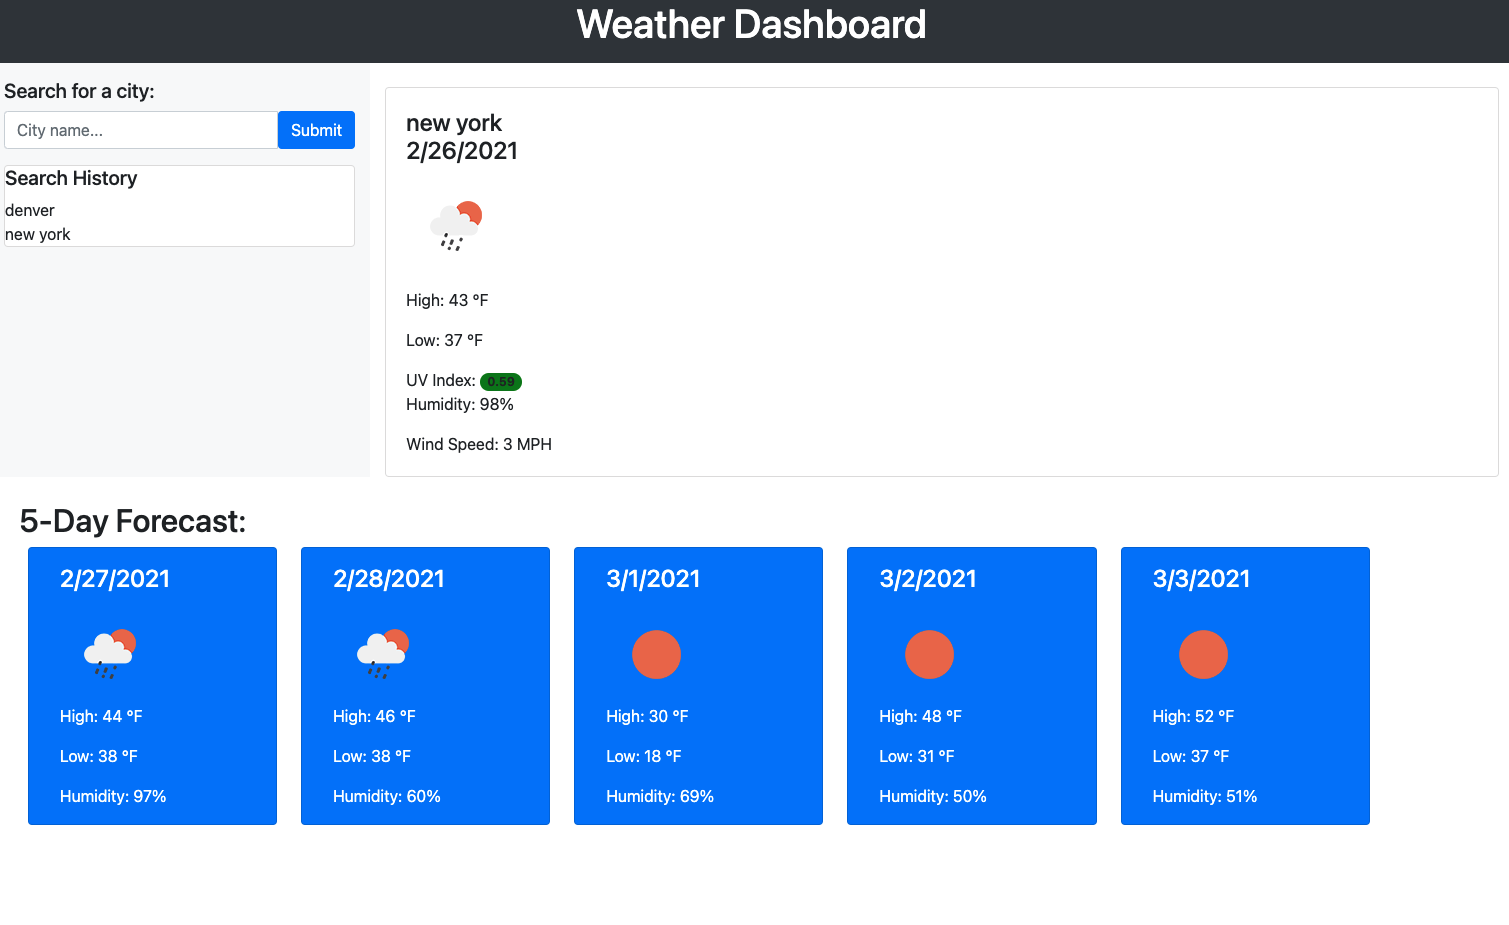The image size is (1509, 925).
Task: Click 'Humidity: 69%' on forecast card
Action: pos(660,796)
